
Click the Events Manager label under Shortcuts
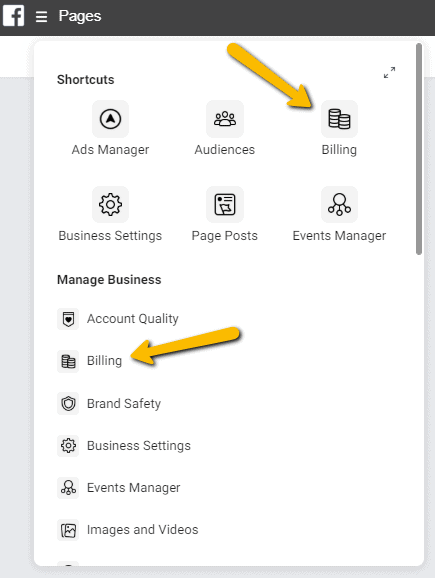[x=339, y=236]
